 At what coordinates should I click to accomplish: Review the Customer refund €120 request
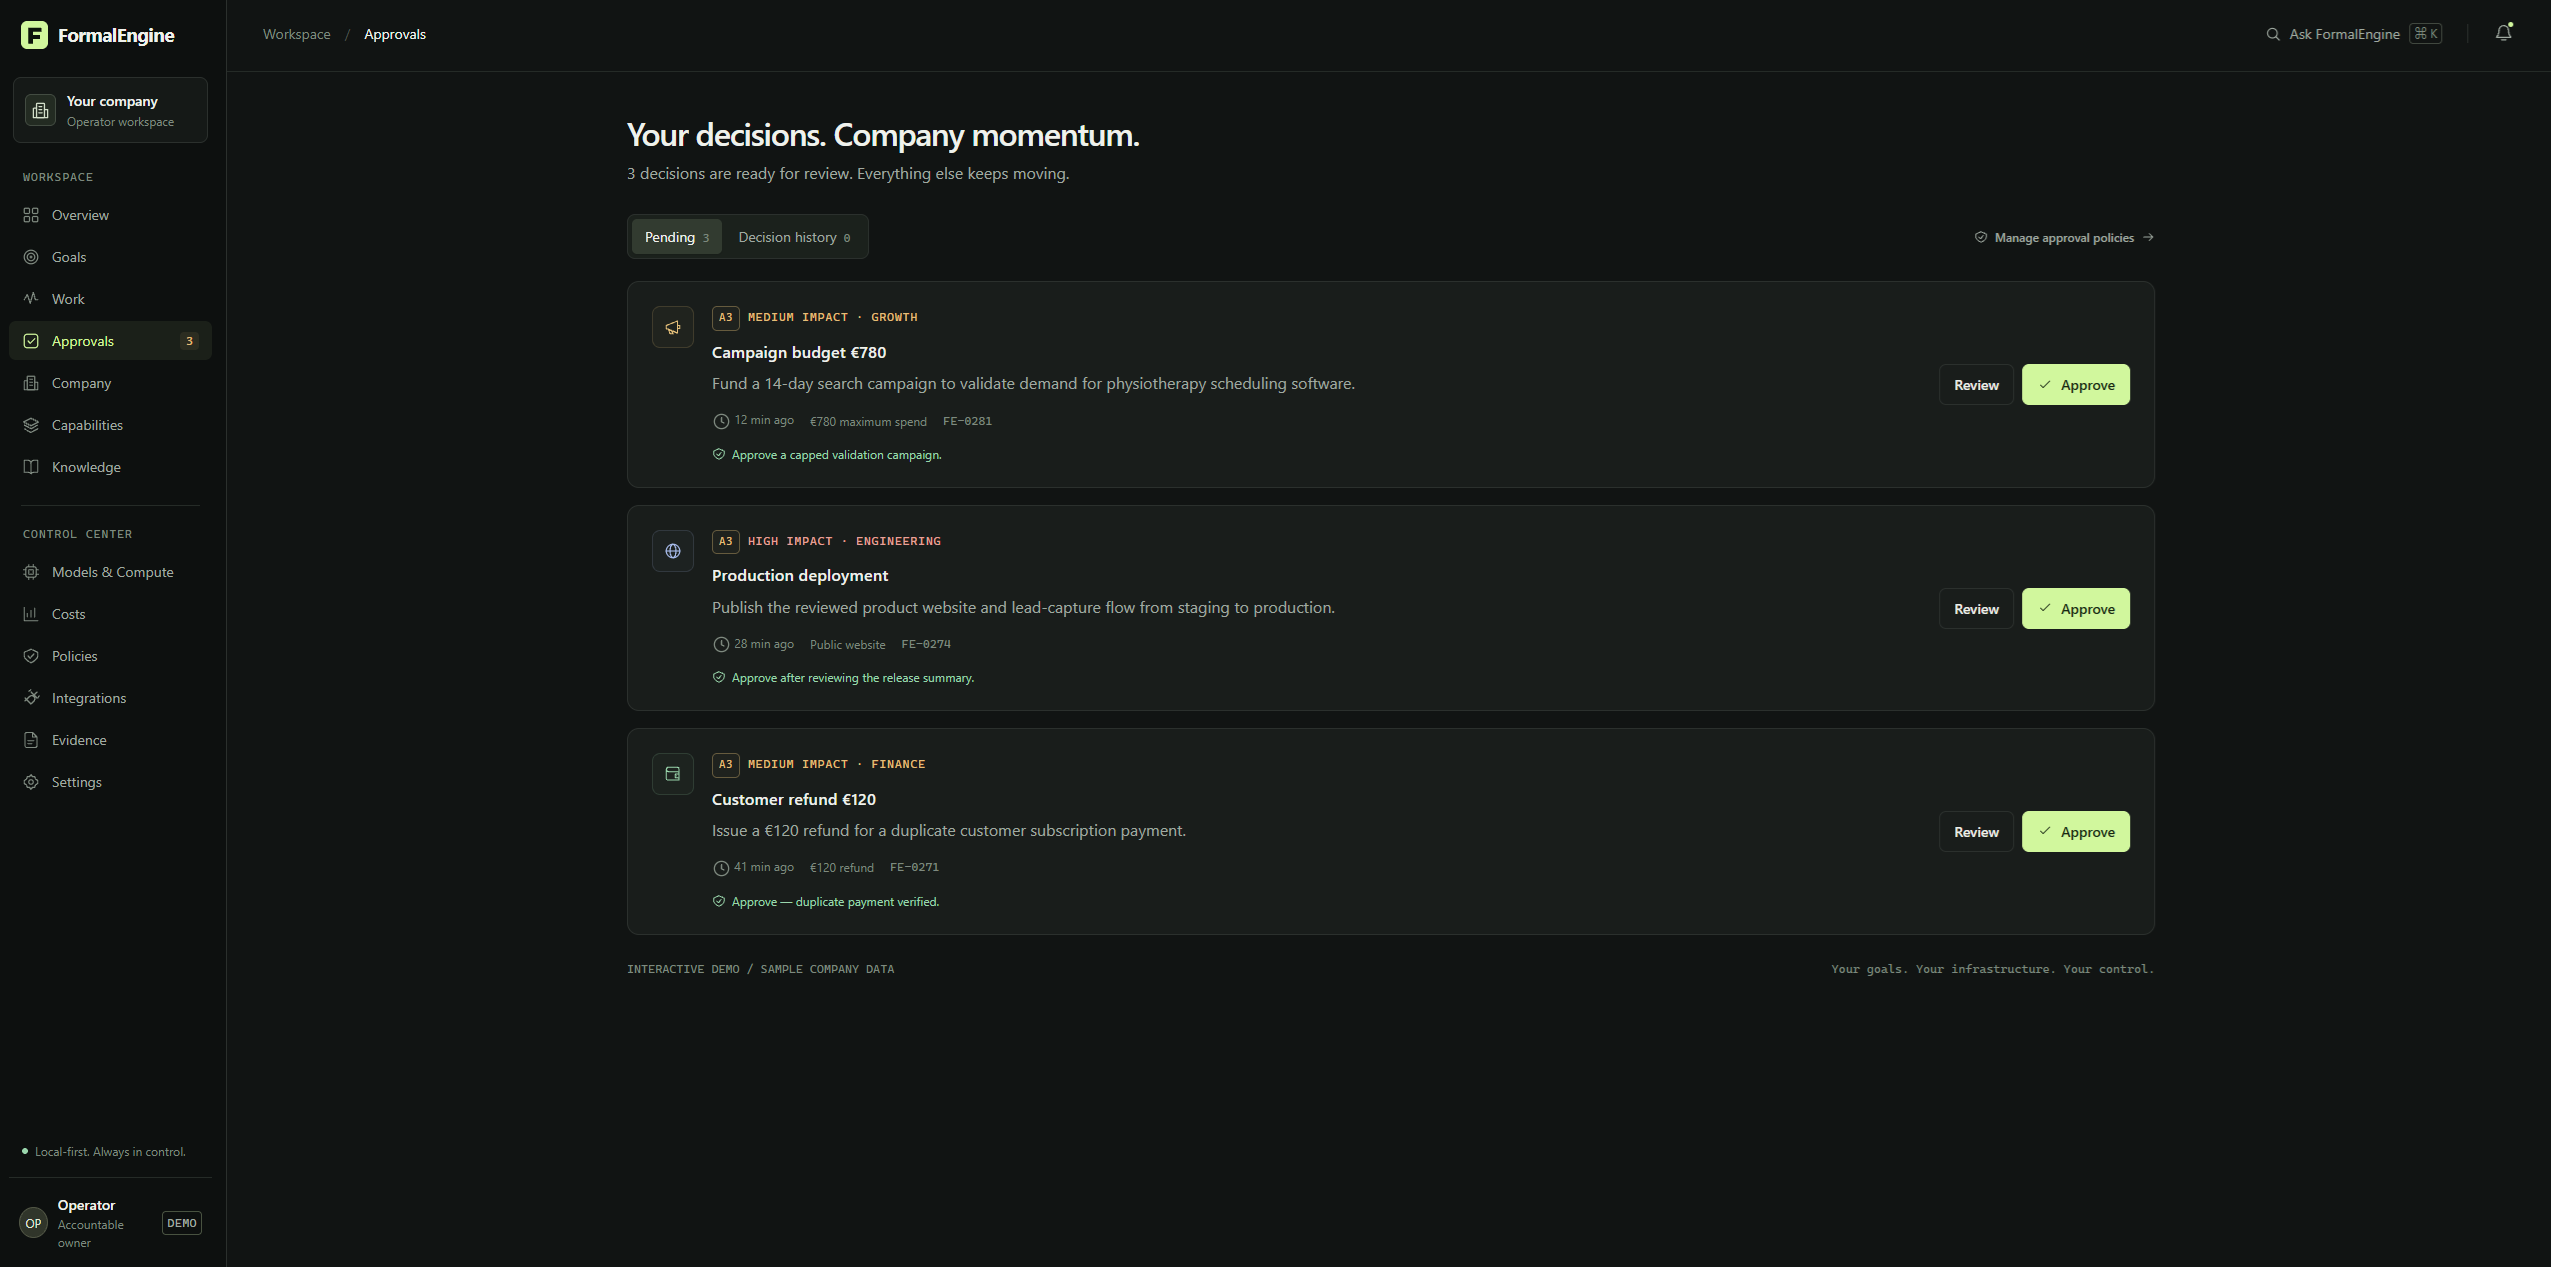(x=1976, y=832)
